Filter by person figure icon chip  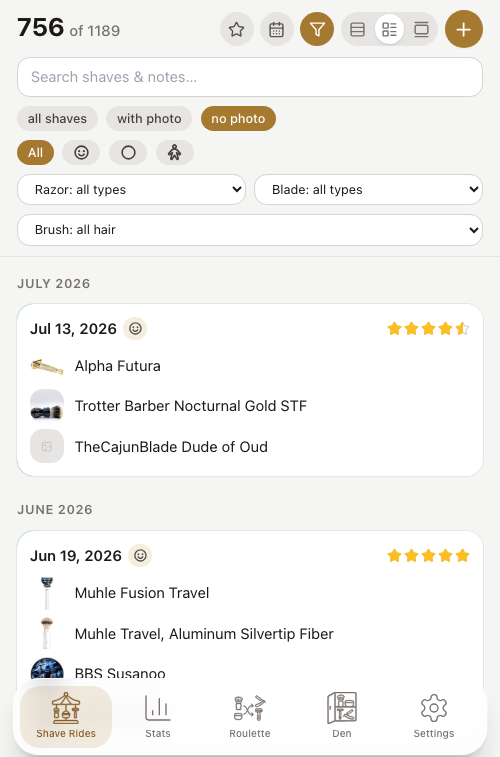coord(175,153)
